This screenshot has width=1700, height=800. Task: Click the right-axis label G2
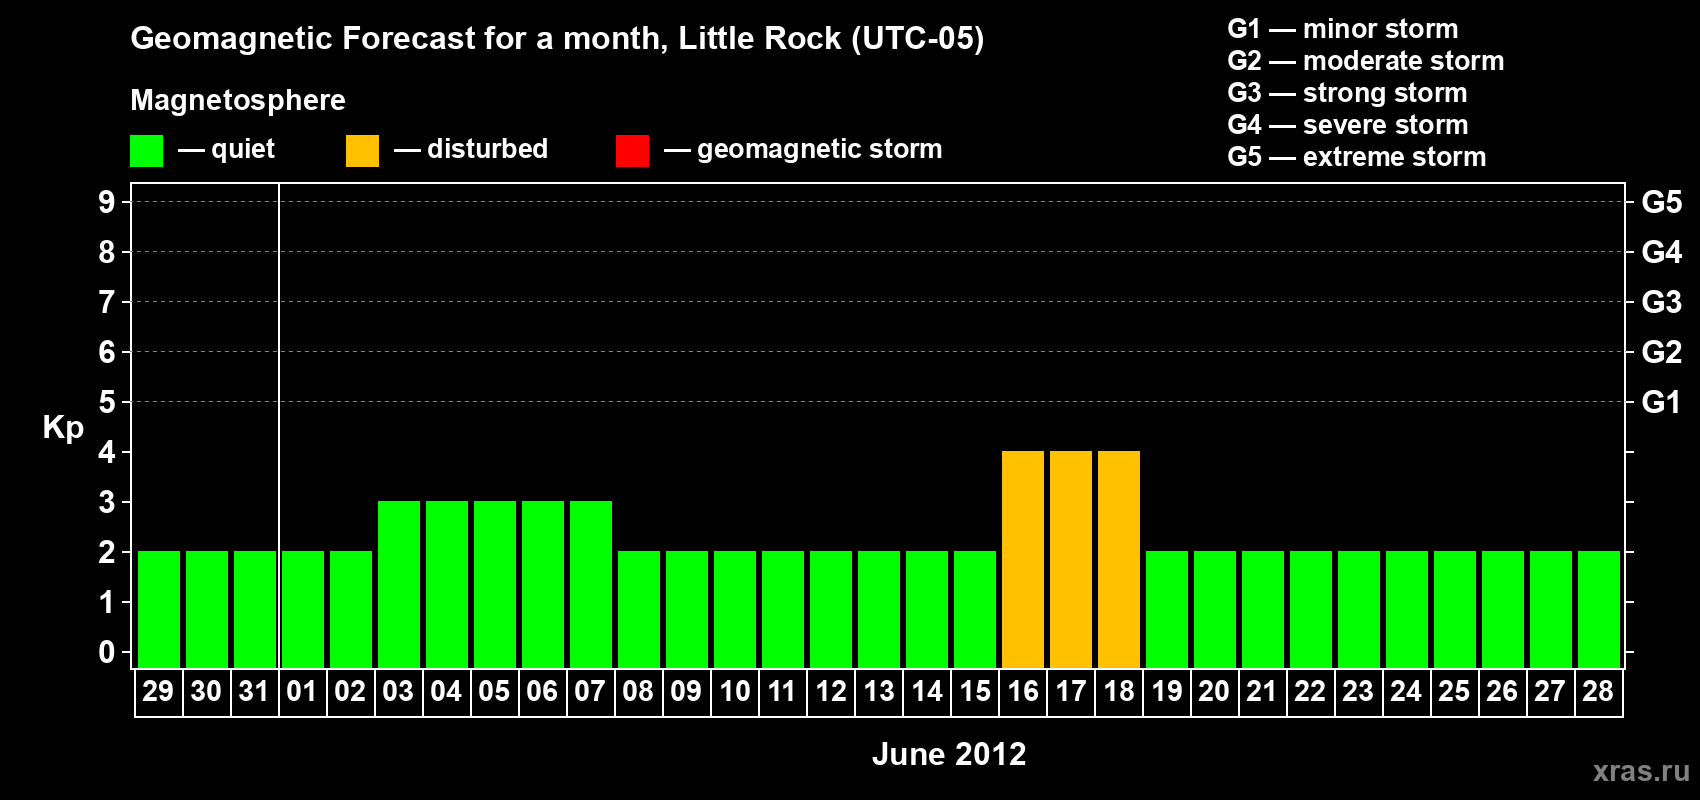click(1662, 352)
